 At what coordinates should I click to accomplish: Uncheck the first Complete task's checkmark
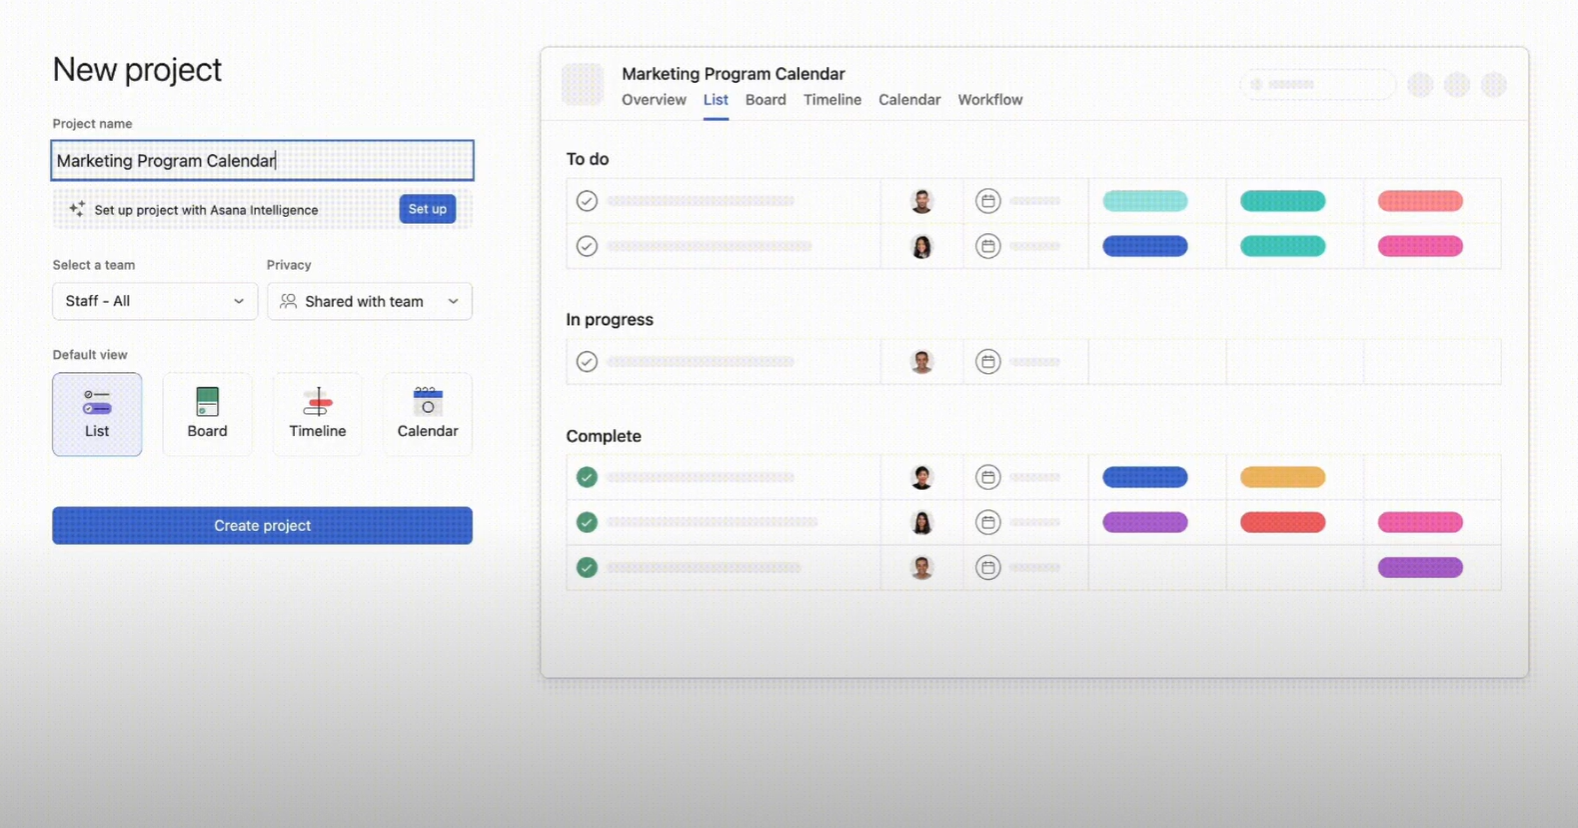pyautogui.click(x=587, y=477)
